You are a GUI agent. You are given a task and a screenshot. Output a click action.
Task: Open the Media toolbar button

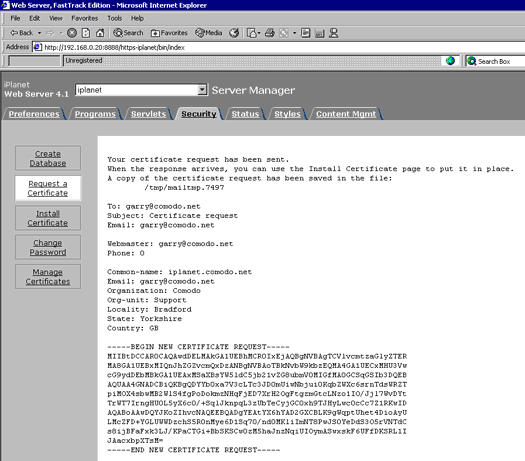[209, 33]
